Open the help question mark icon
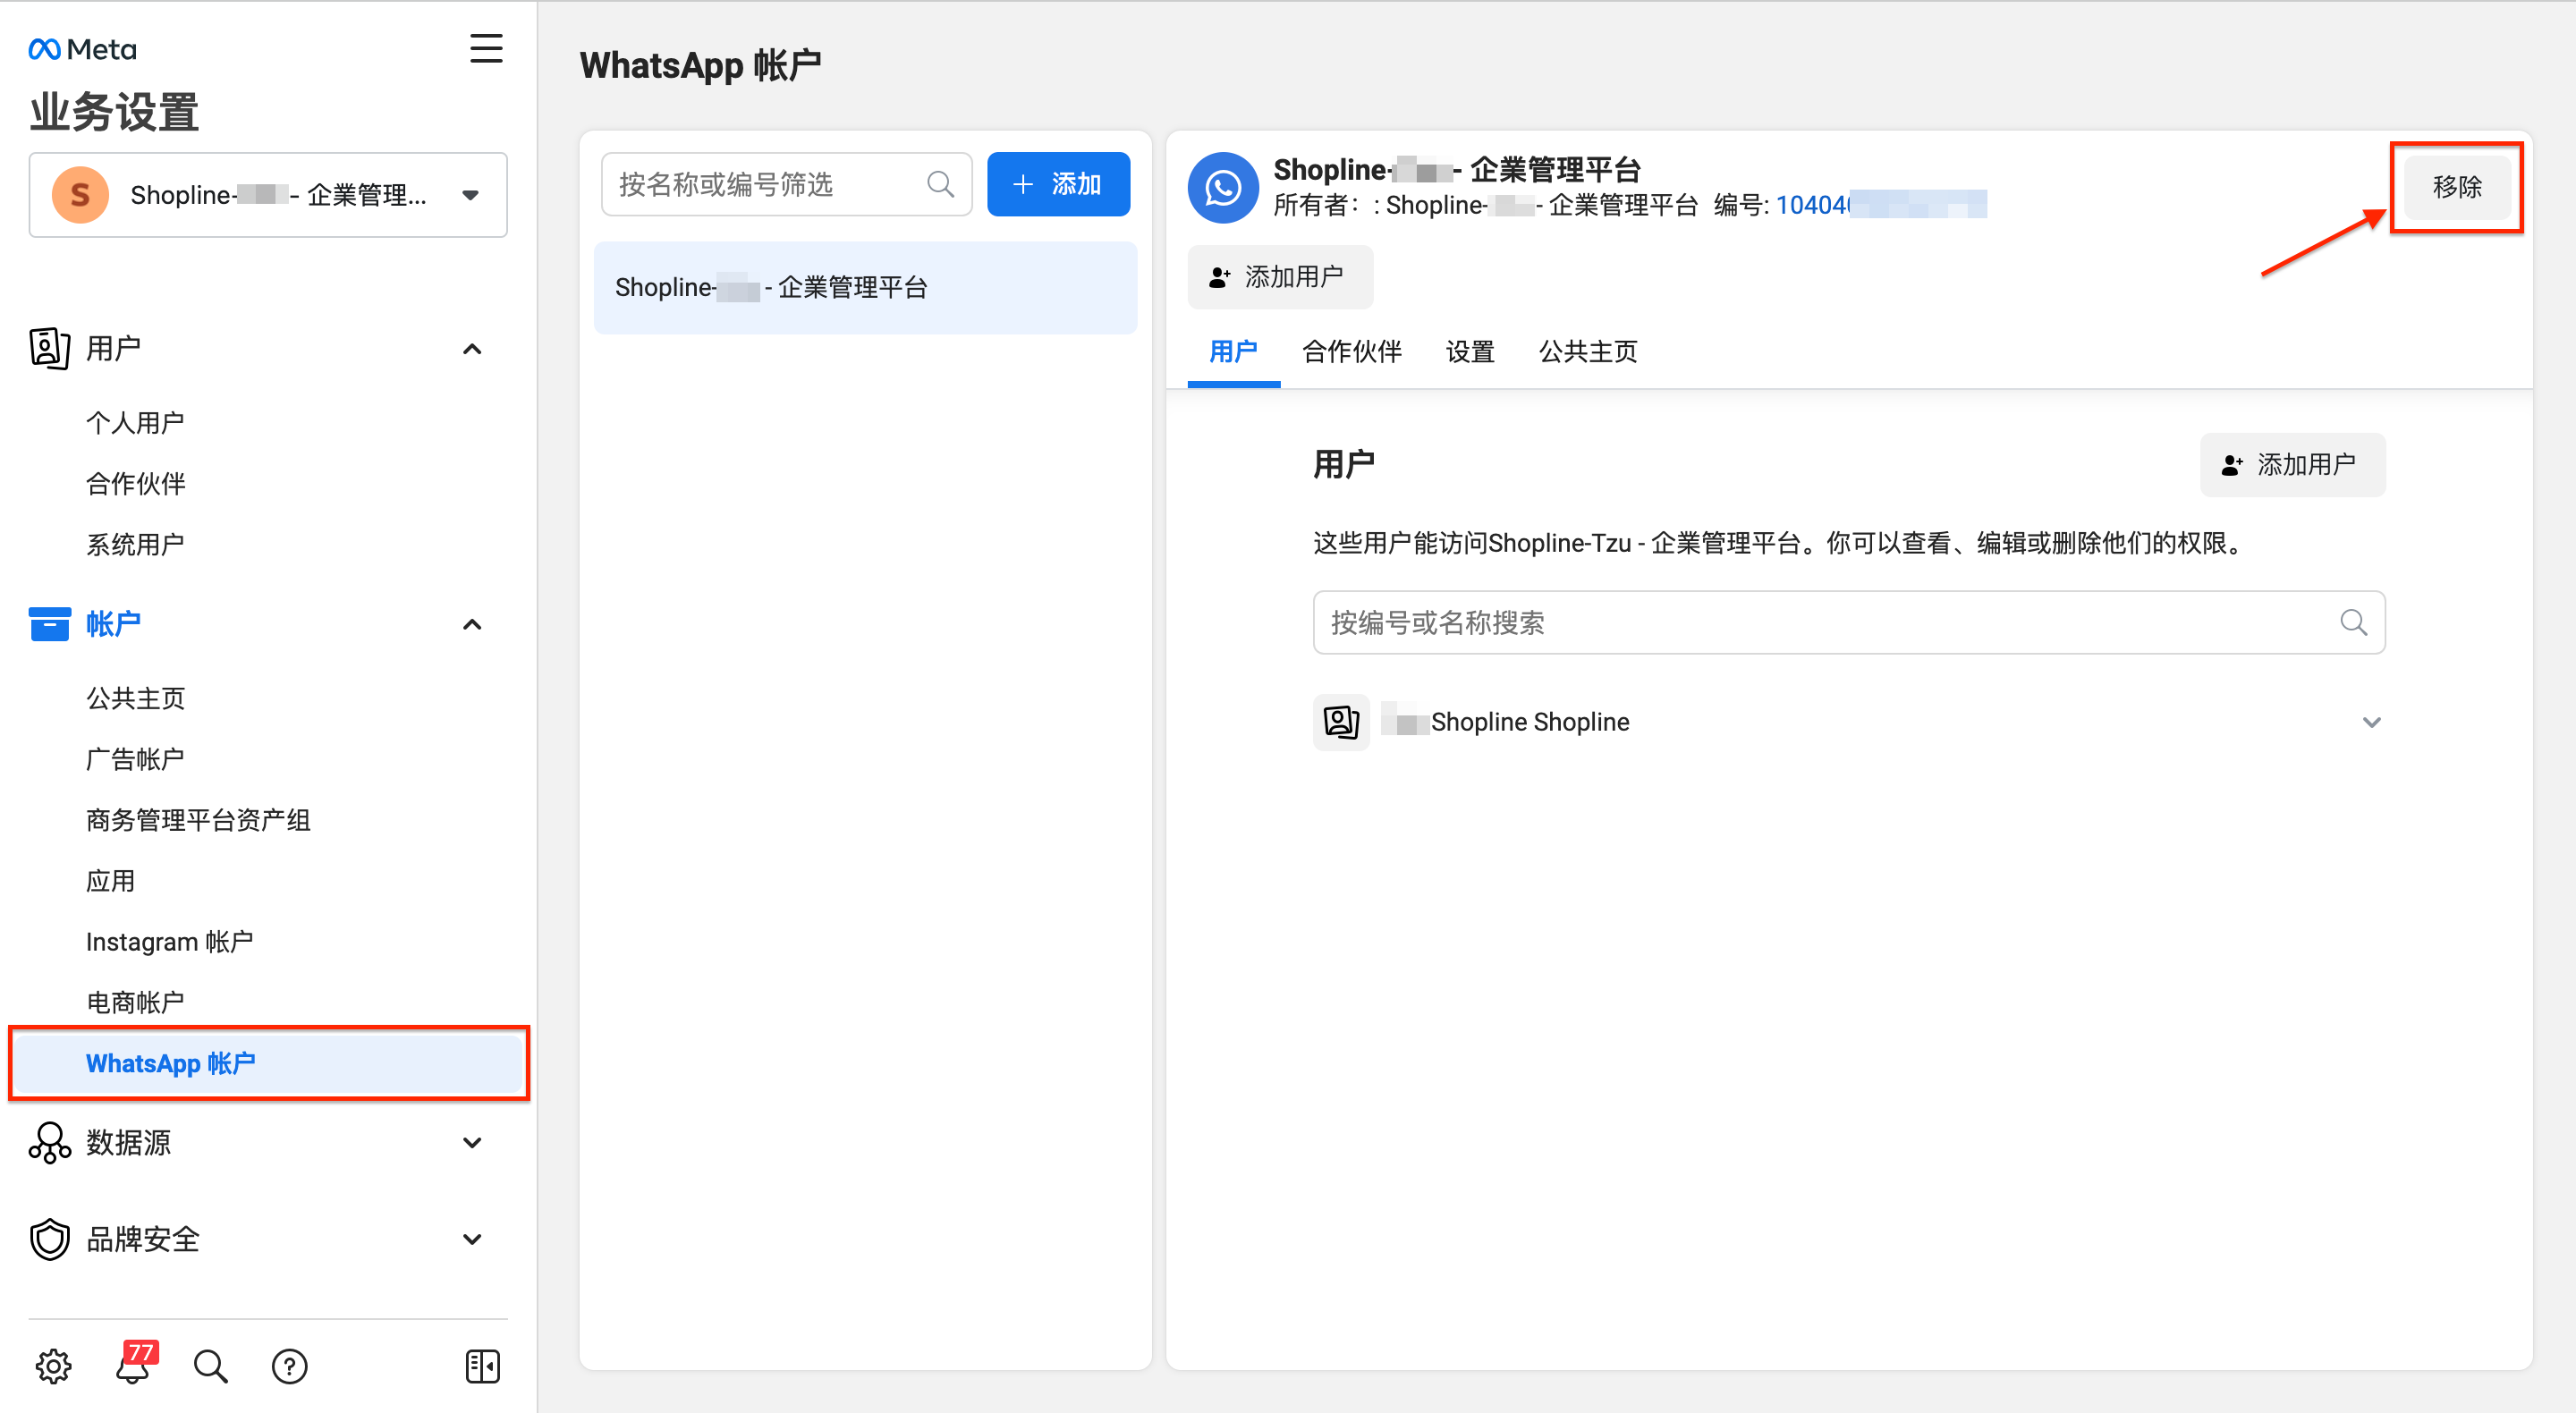The image size is (2576, 1413). coord(290,1366)
